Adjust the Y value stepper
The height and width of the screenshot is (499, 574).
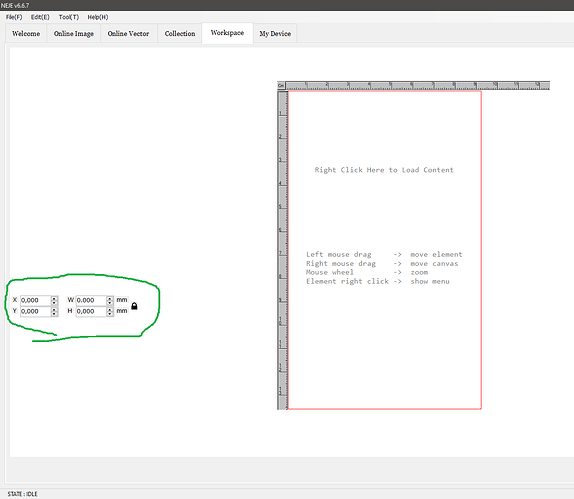click(x=54, y=312)
